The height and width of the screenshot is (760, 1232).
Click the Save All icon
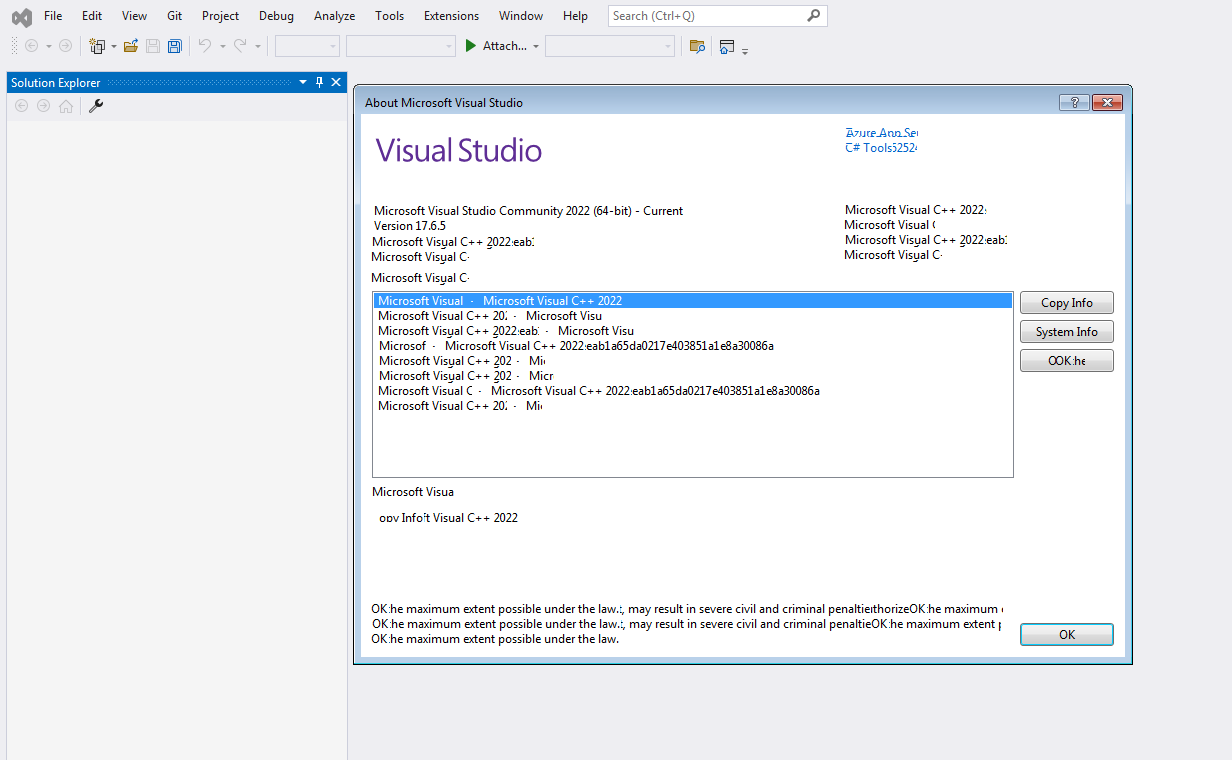point(175,46)
